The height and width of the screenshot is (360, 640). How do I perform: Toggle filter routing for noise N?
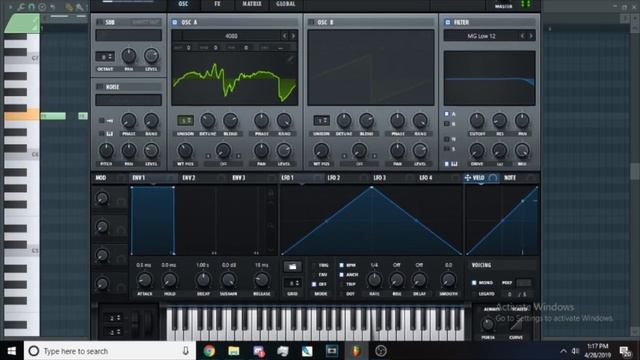coord(447,139)
